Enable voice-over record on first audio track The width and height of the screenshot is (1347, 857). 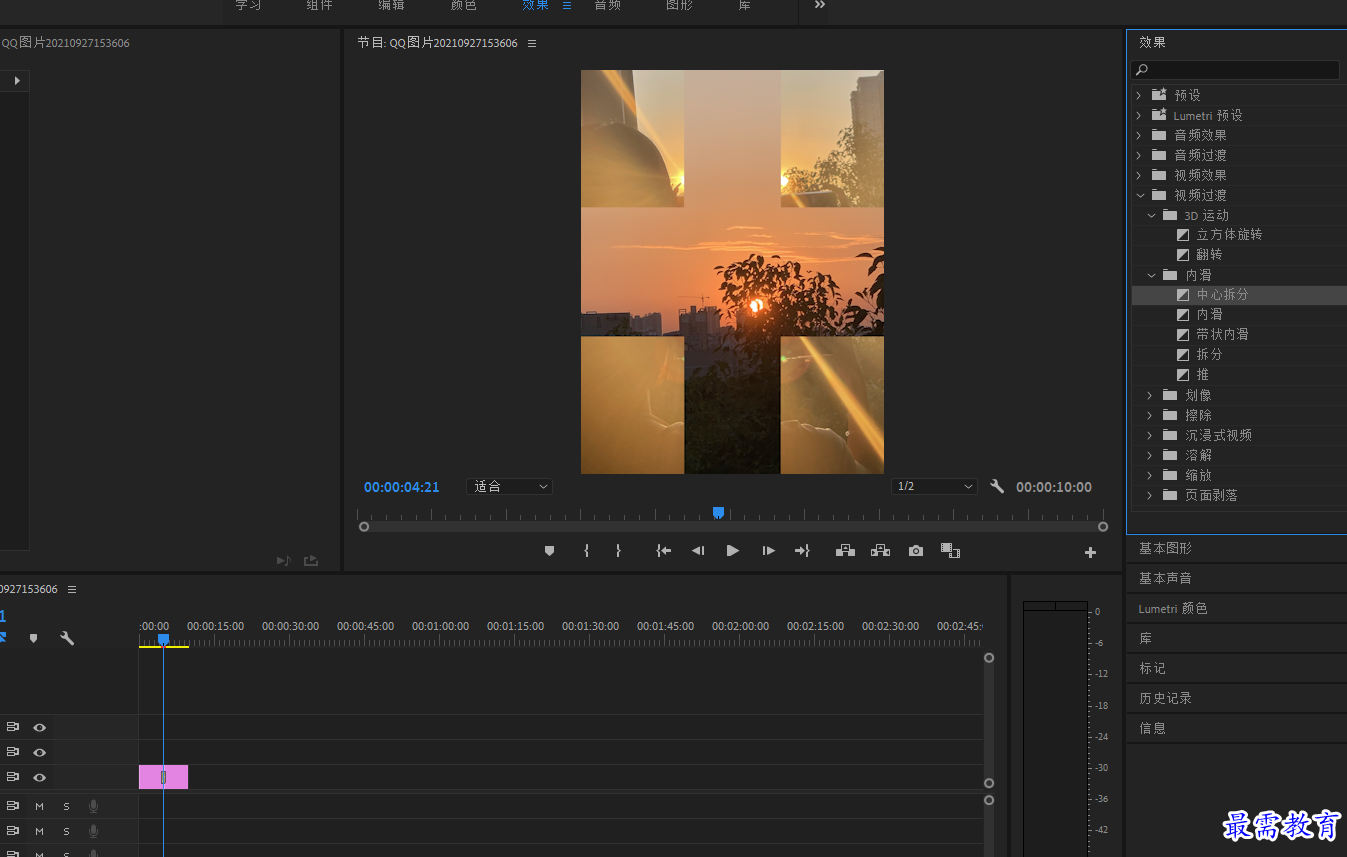(x=93, y=806)
